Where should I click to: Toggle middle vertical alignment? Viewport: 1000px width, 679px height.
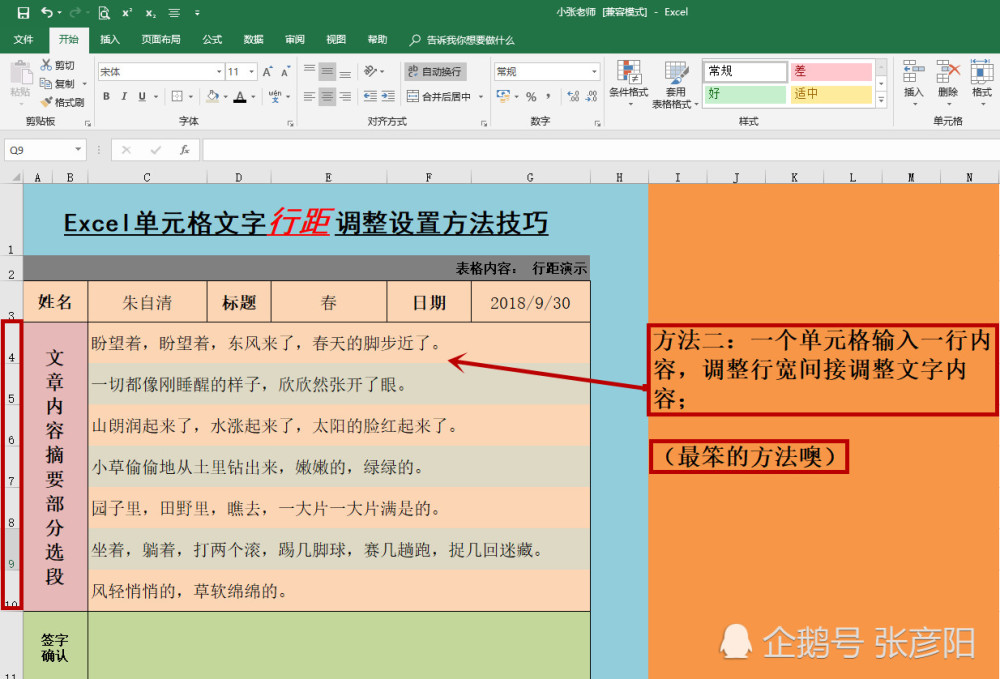[x=327, y=71]
